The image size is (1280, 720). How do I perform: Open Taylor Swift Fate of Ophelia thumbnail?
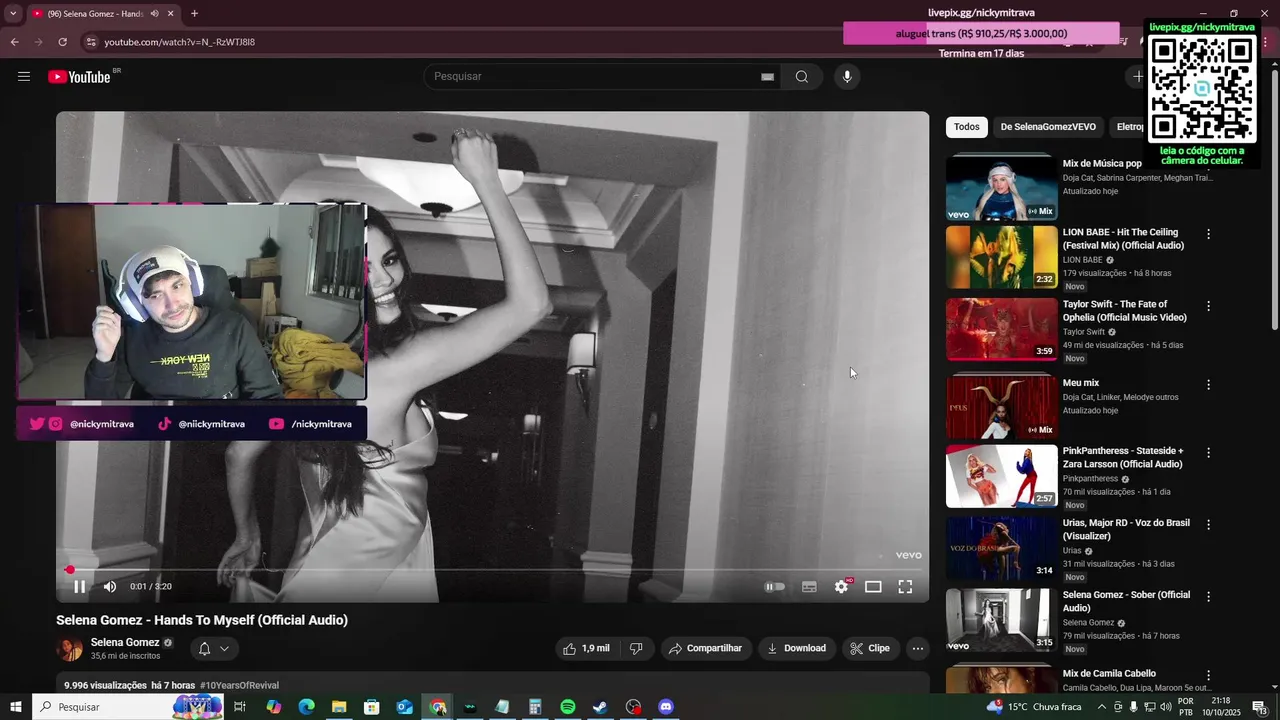1001,329
